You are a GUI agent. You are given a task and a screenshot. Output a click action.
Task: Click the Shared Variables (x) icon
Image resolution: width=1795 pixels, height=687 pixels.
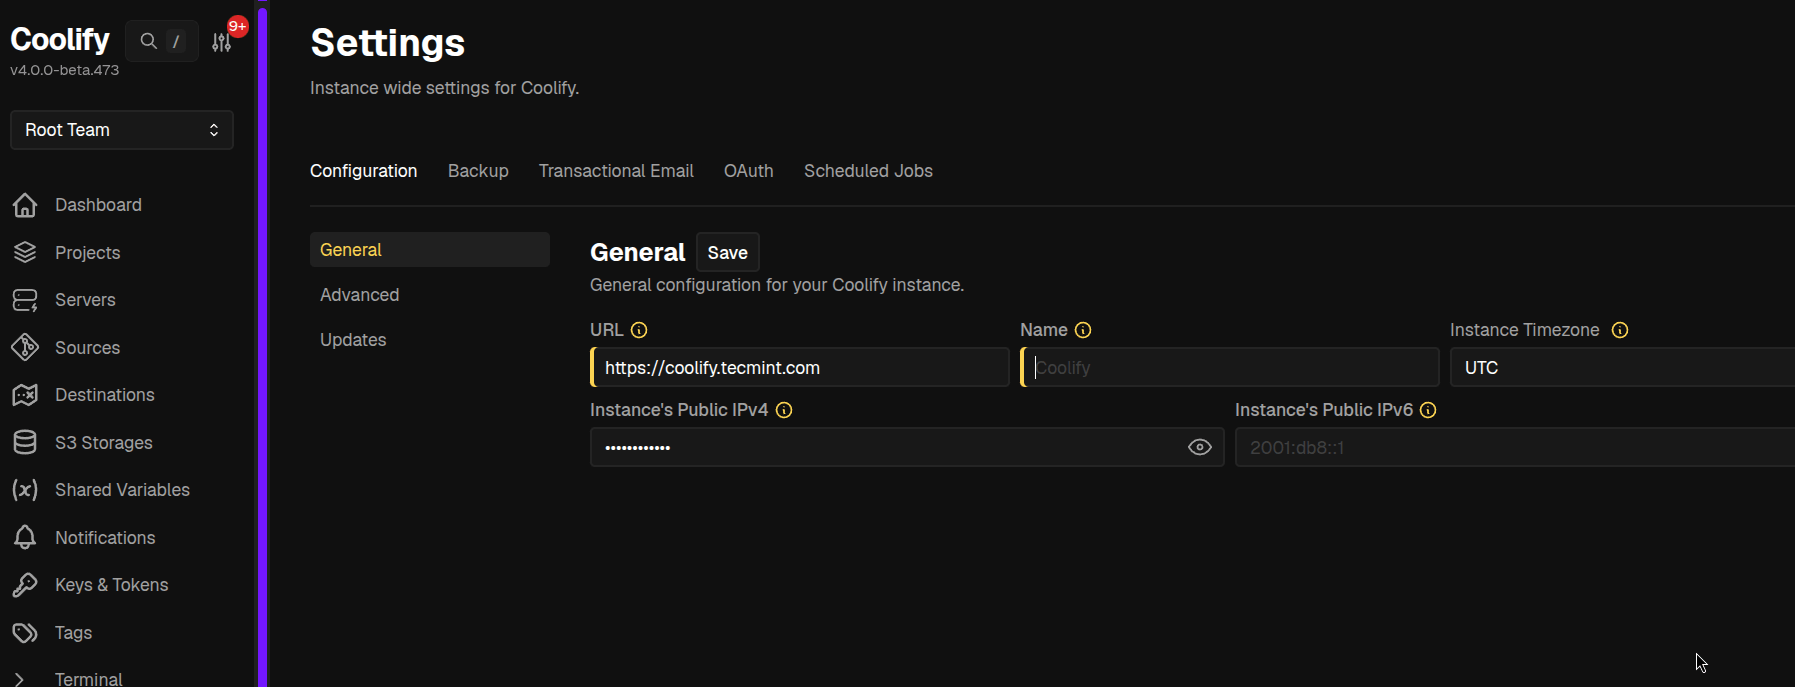25,490
